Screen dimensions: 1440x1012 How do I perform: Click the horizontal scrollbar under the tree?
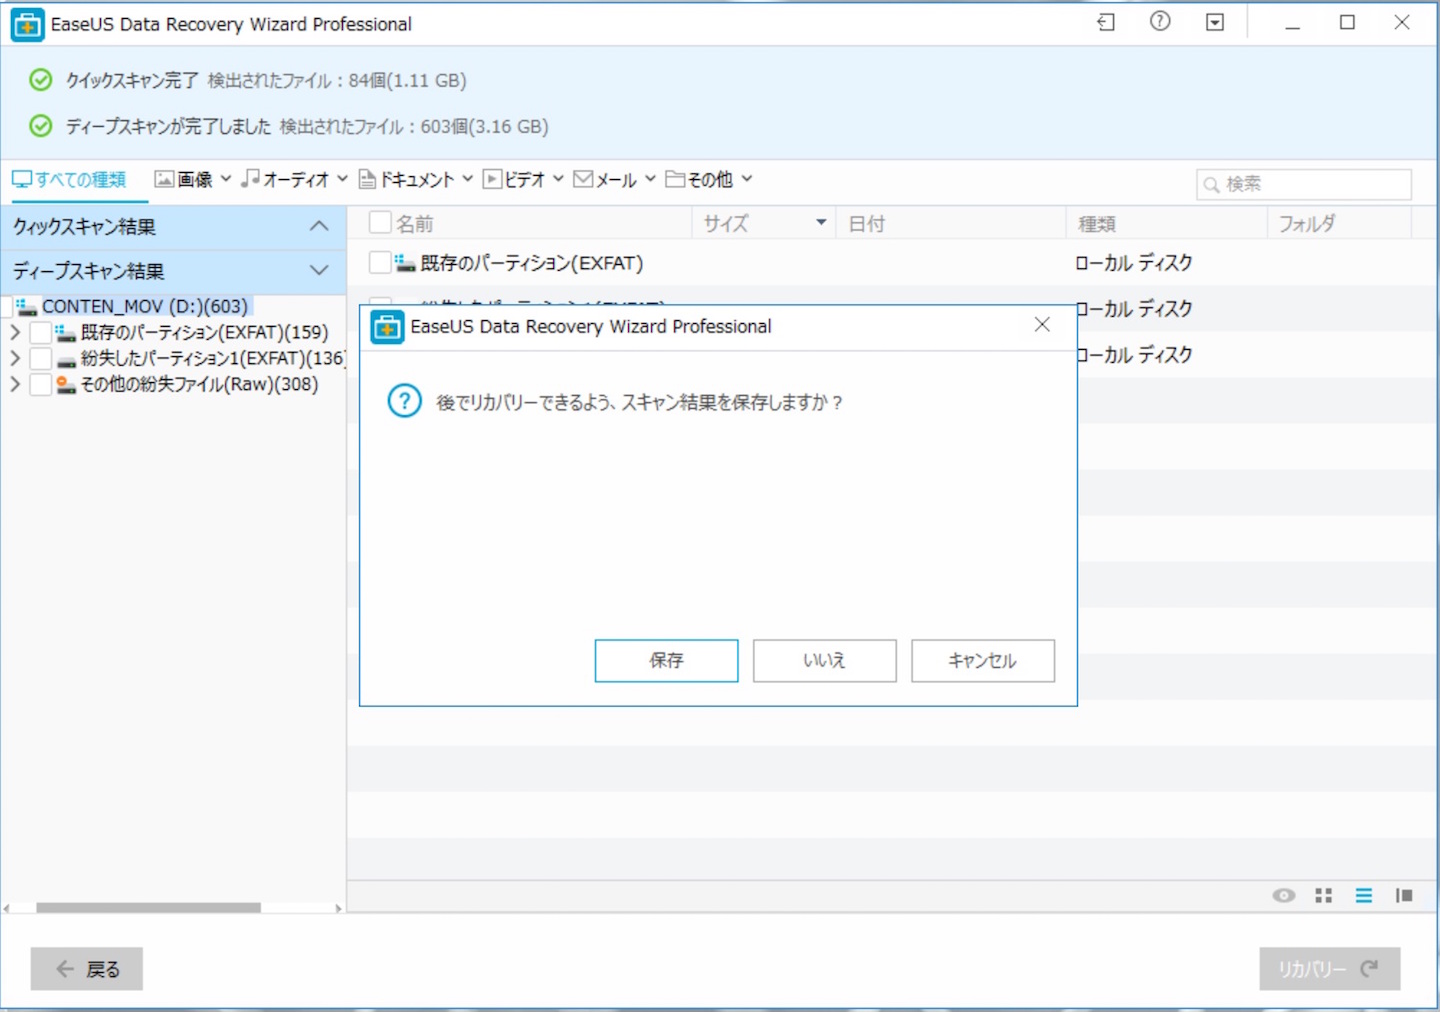pyautogui.click(x=148, y=908)
